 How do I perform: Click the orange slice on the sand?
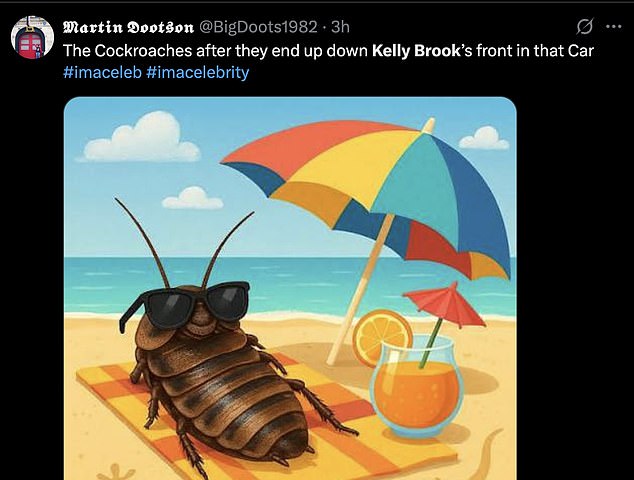[381, 337]
